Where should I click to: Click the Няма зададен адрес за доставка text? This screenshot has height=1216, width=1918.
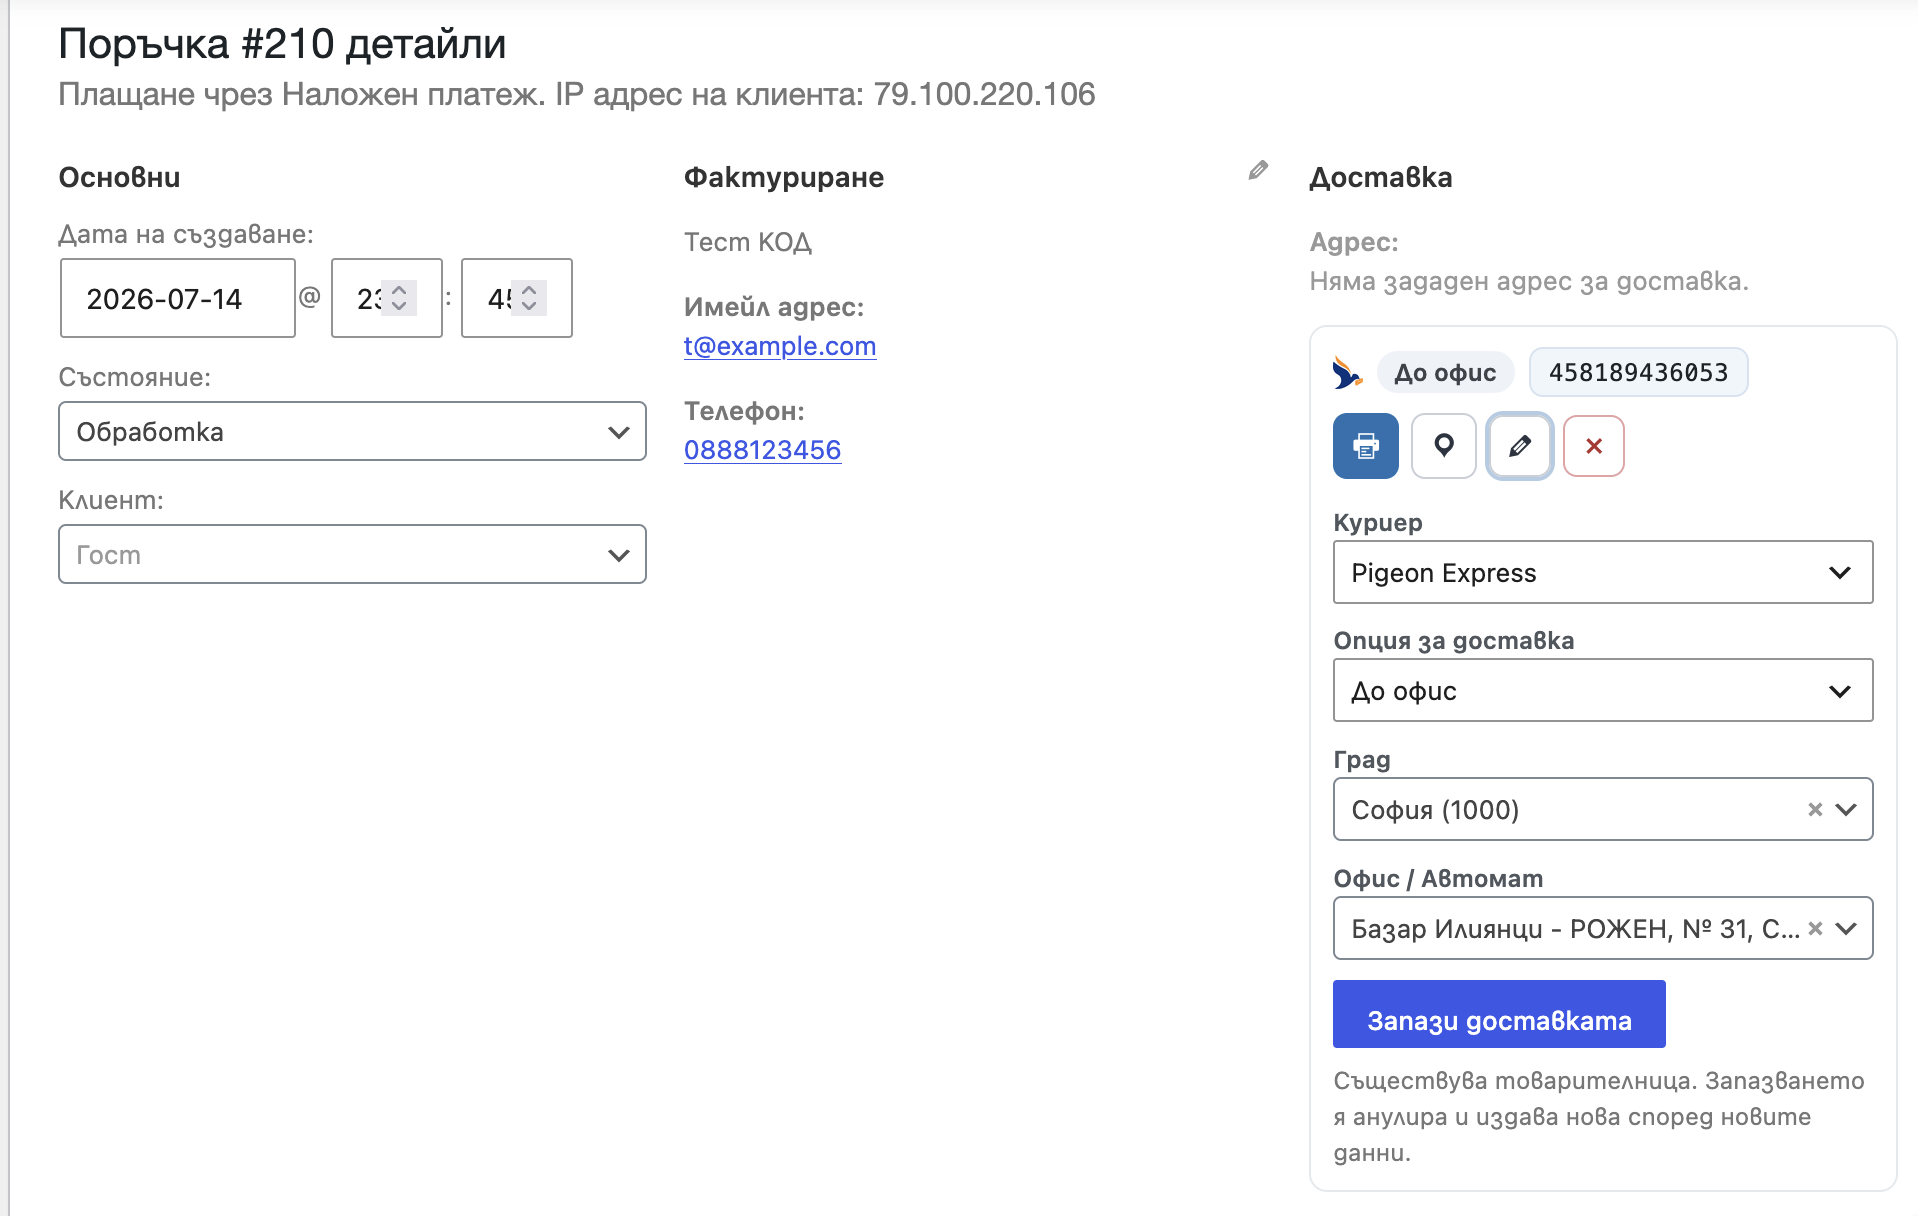(x=1529, y=281)
